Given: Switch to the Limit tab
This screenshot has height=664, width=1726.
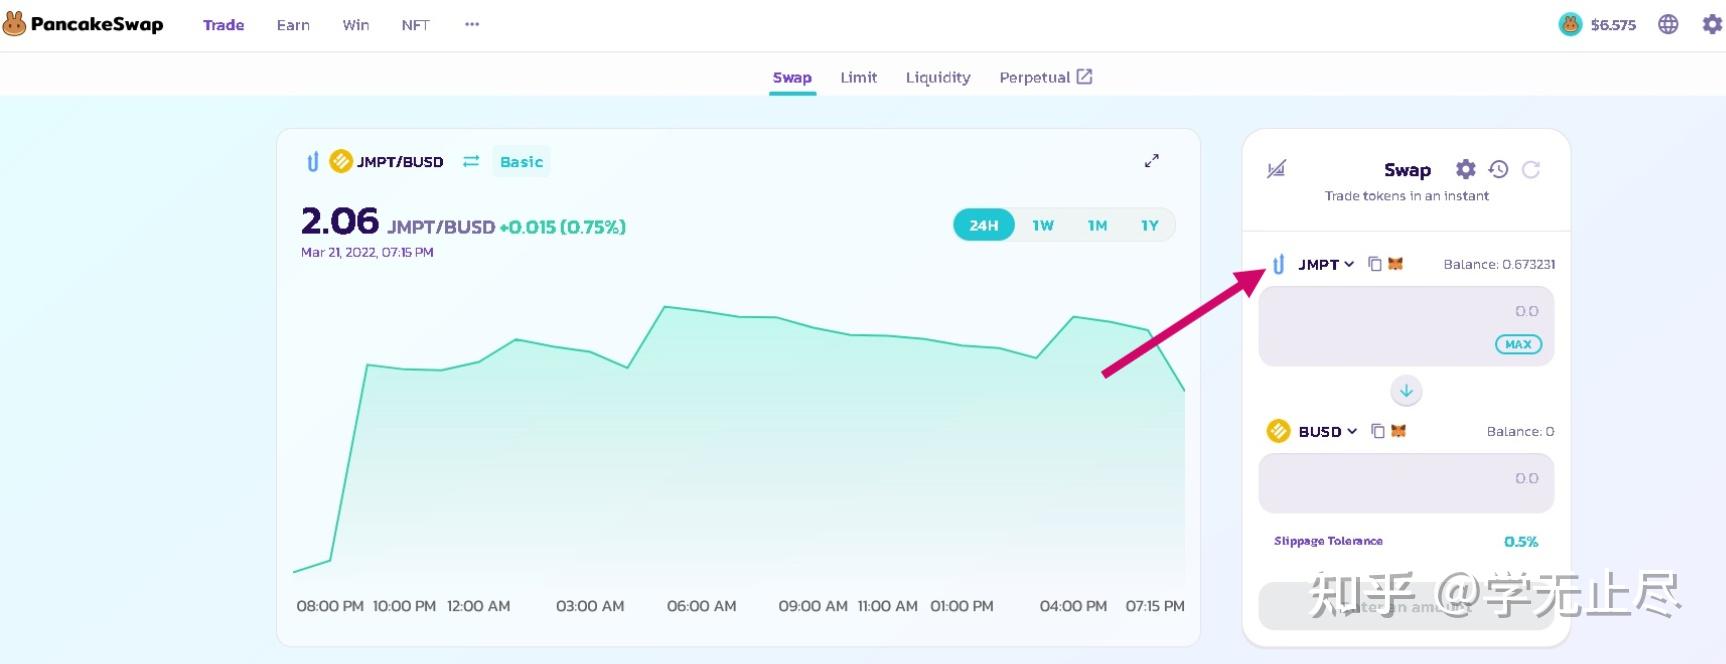Looking at the screenshot, I should (x=859, y=77).
